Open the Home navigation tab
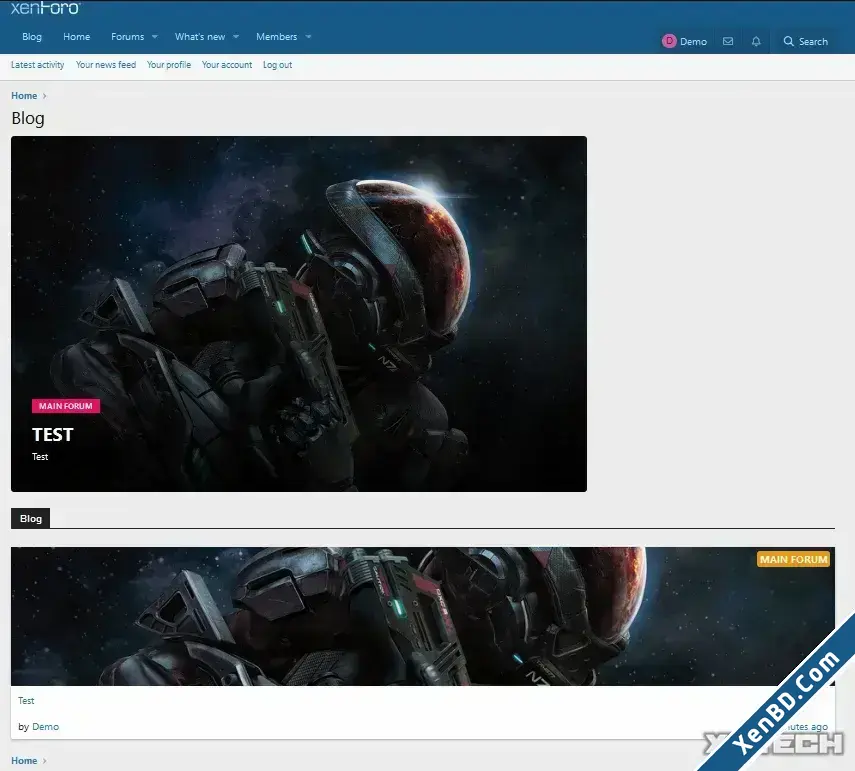This screenshot has width=855, height=771. pyautogui.click(x=76, y=37)
